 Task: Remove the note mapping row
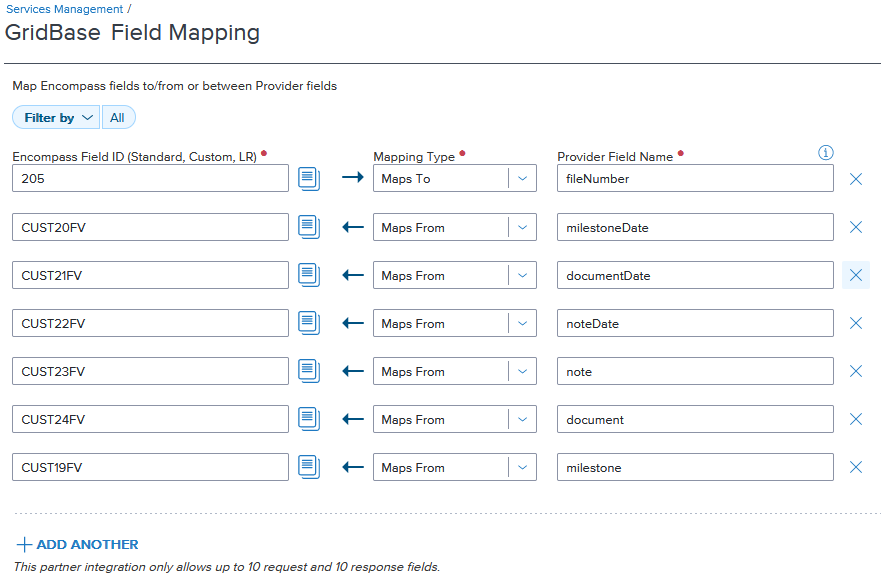[x=856, y=371]
